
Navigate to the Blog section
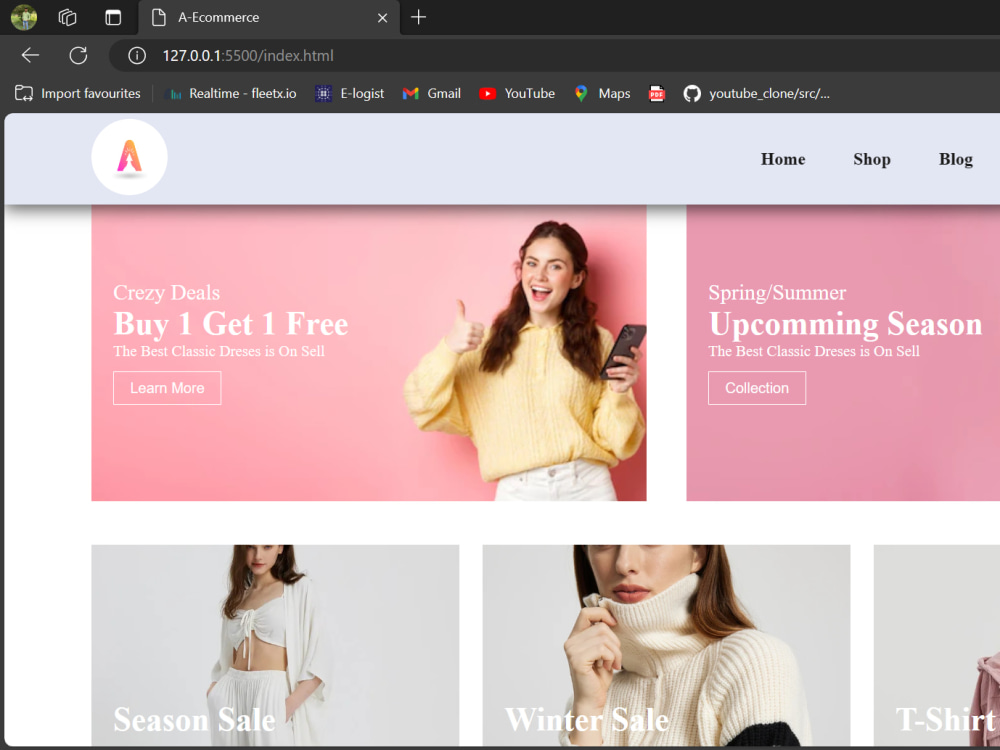click(x=955, y=159)
